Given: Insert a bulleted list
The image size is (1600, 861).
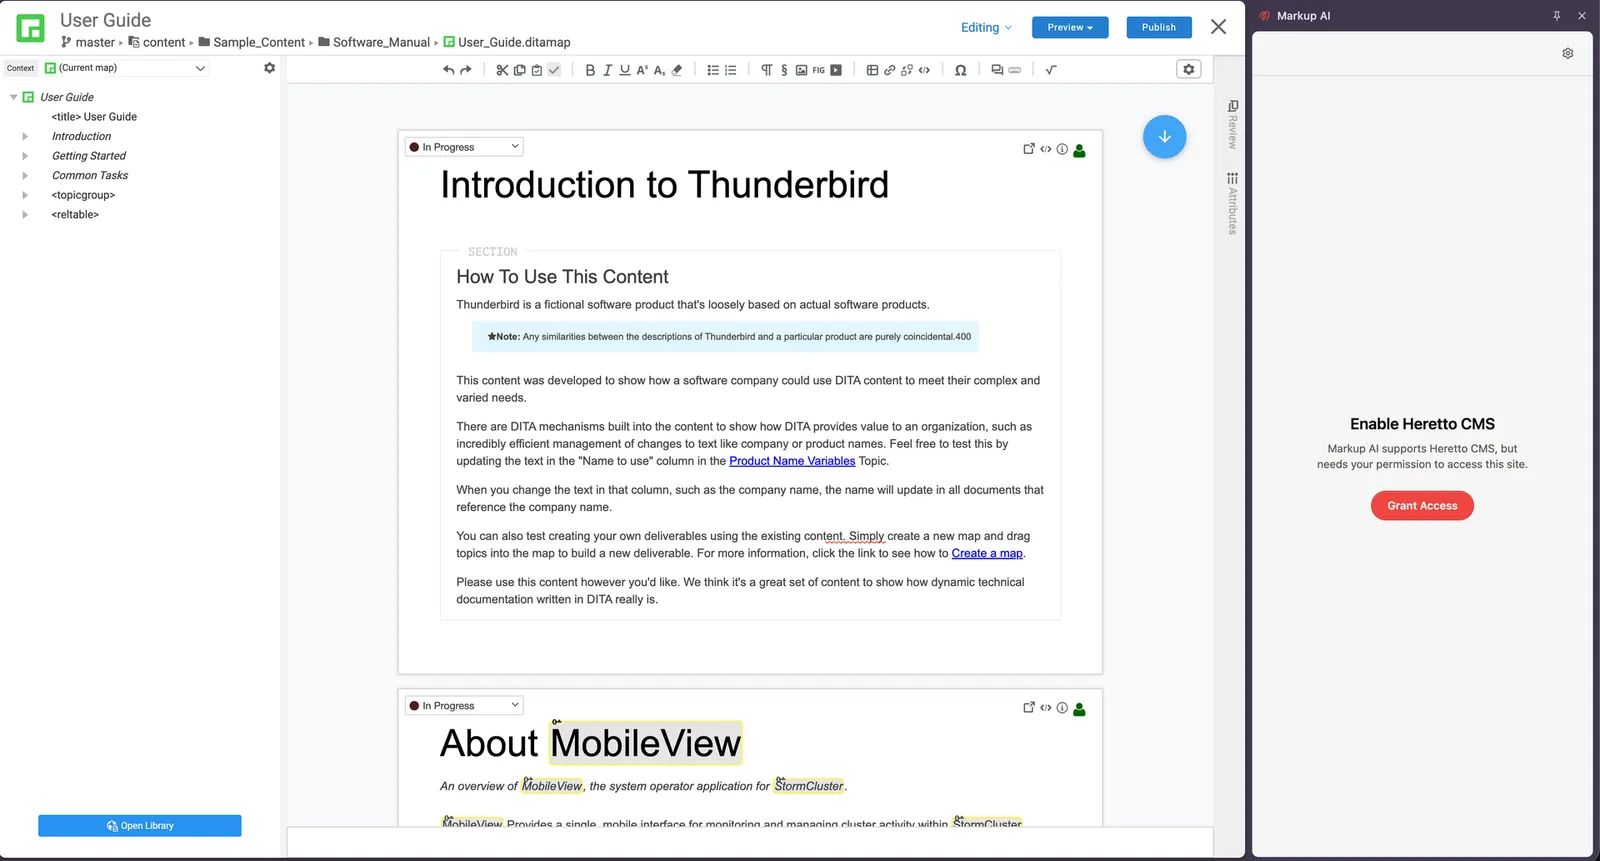Looking at the screenshot, I should [713, 70].
